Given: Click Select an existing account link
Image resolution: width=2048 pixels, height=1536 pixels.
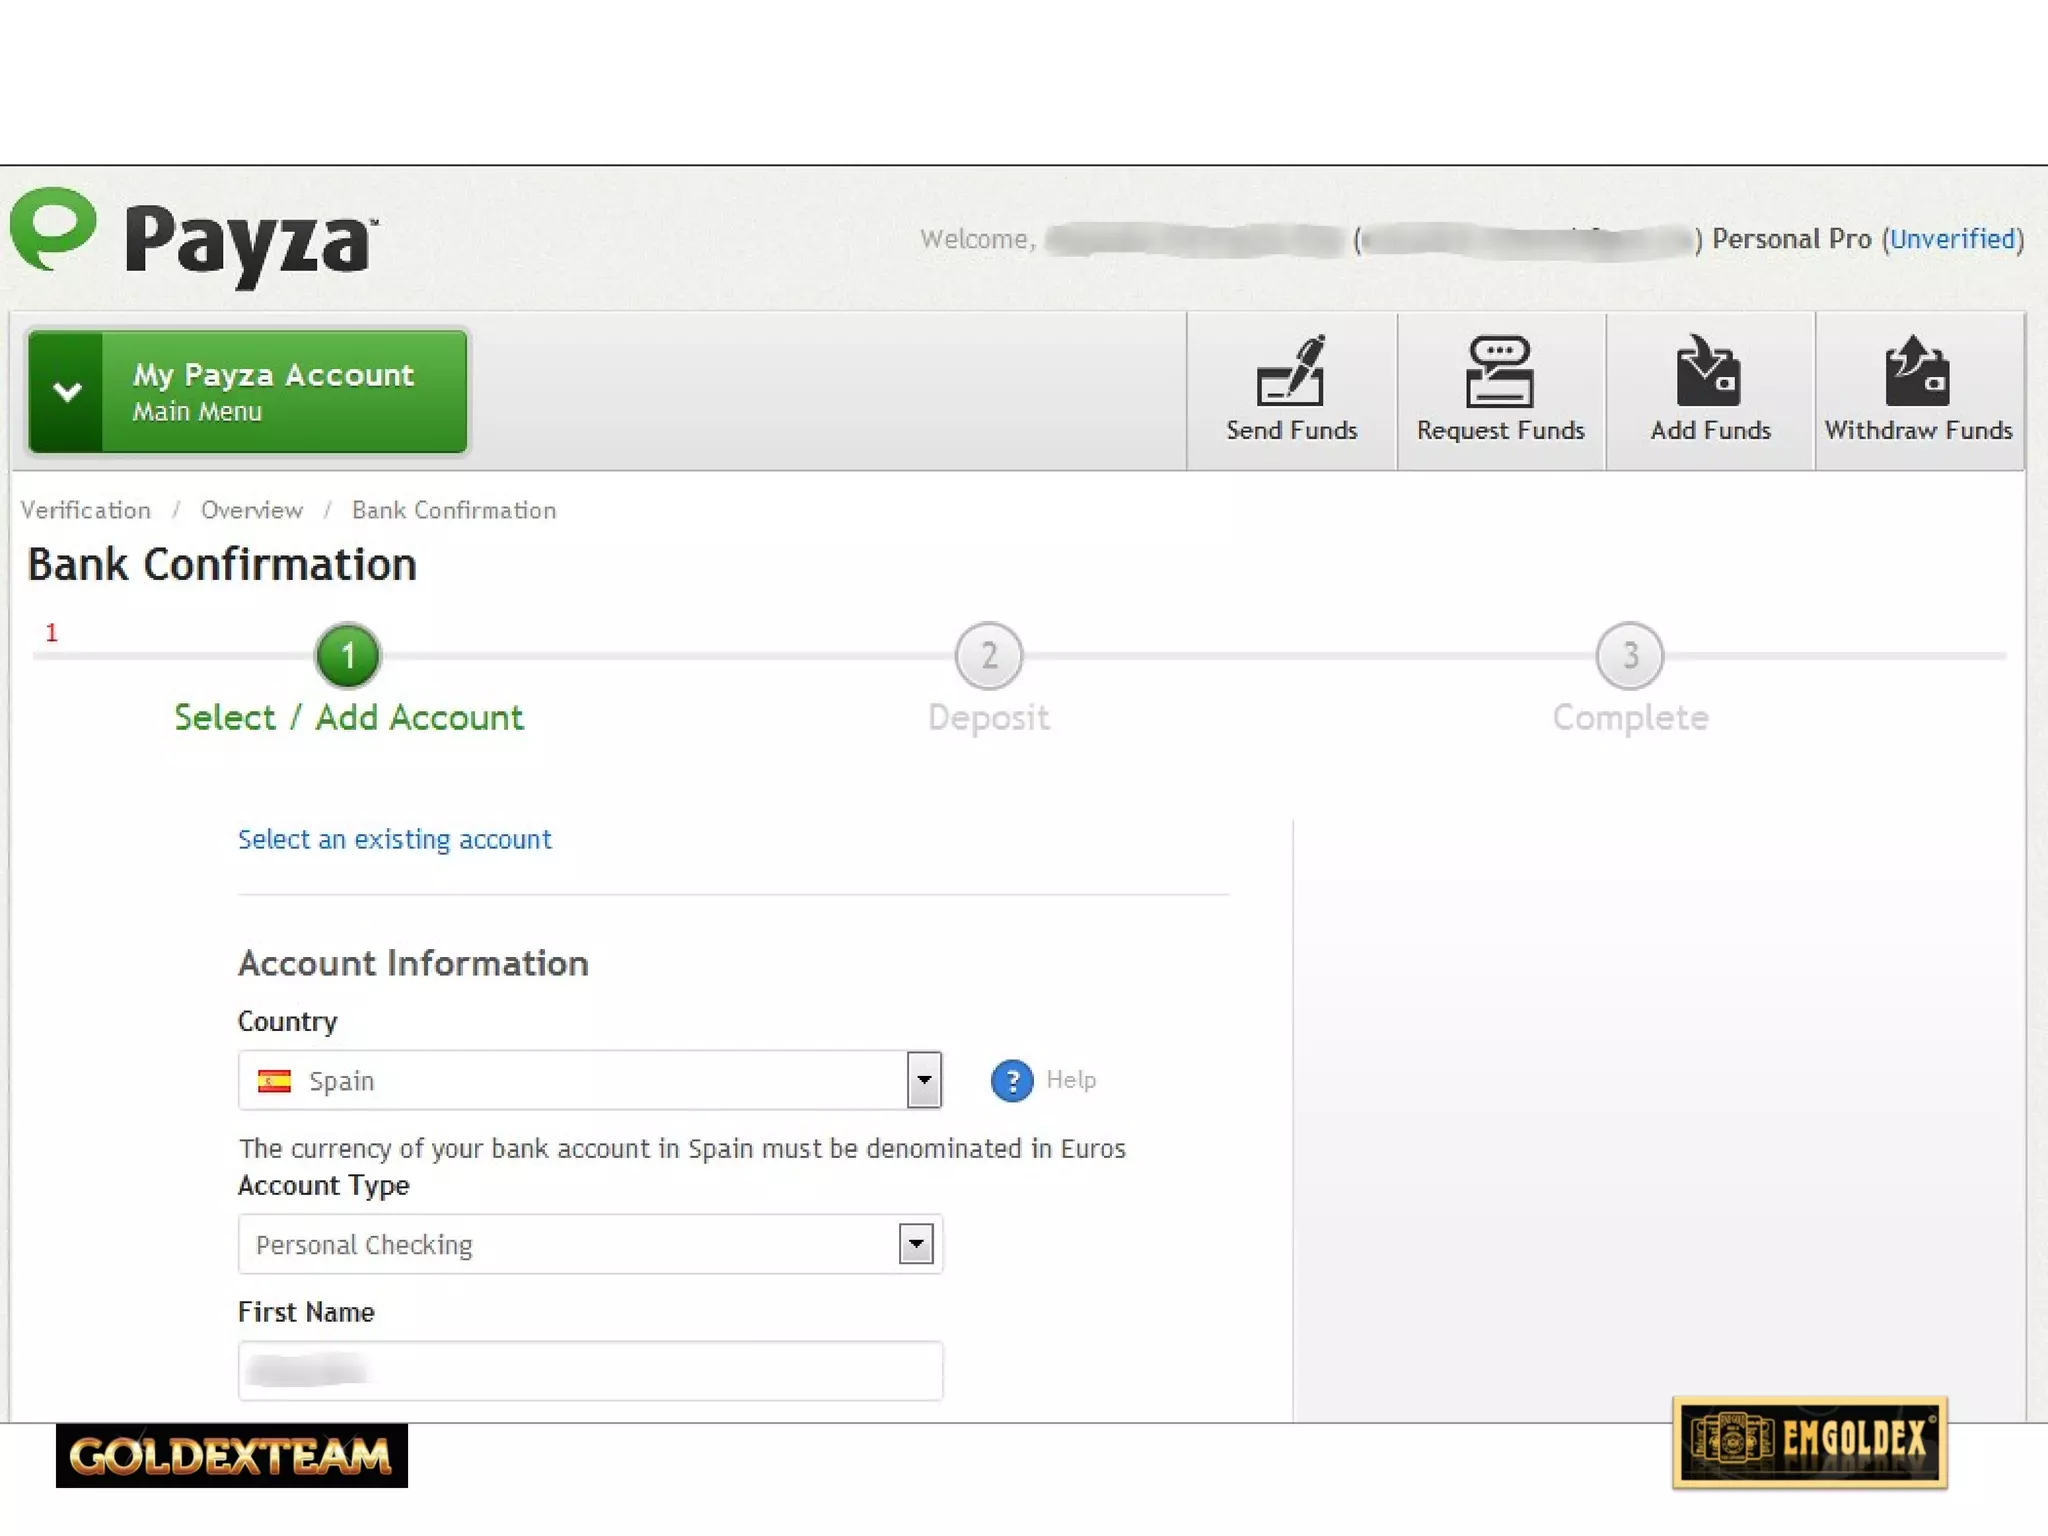Looking at the screenshot, I should click(x=394, y=839).
